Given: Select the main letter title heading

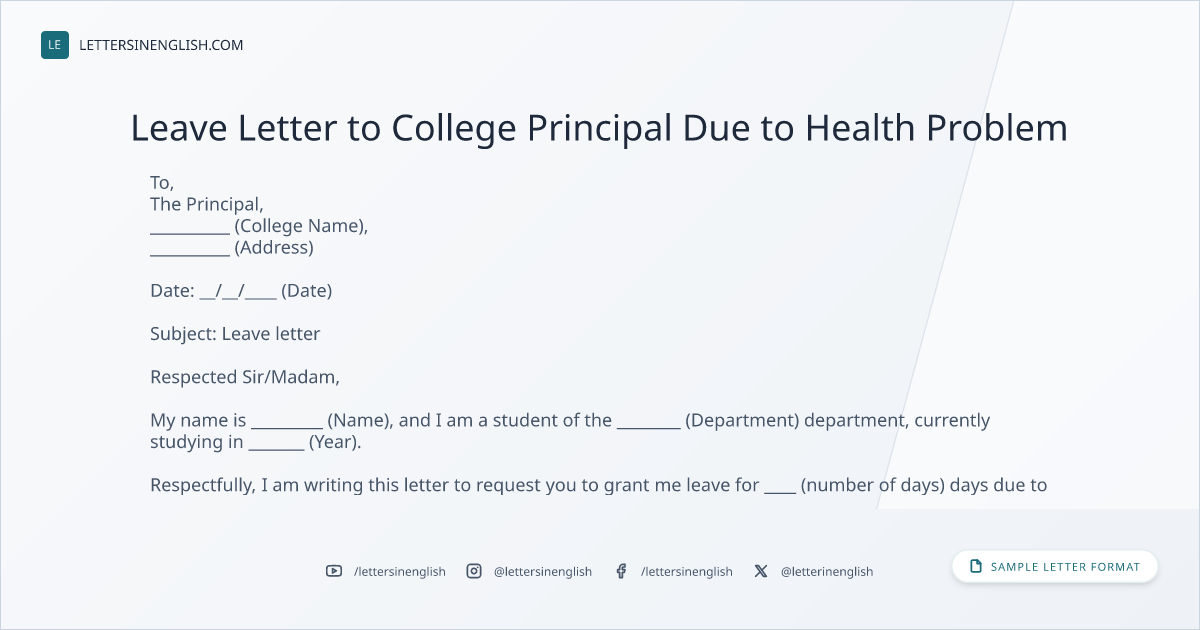Looking at the screenshot, I should (x=600, y=128).
